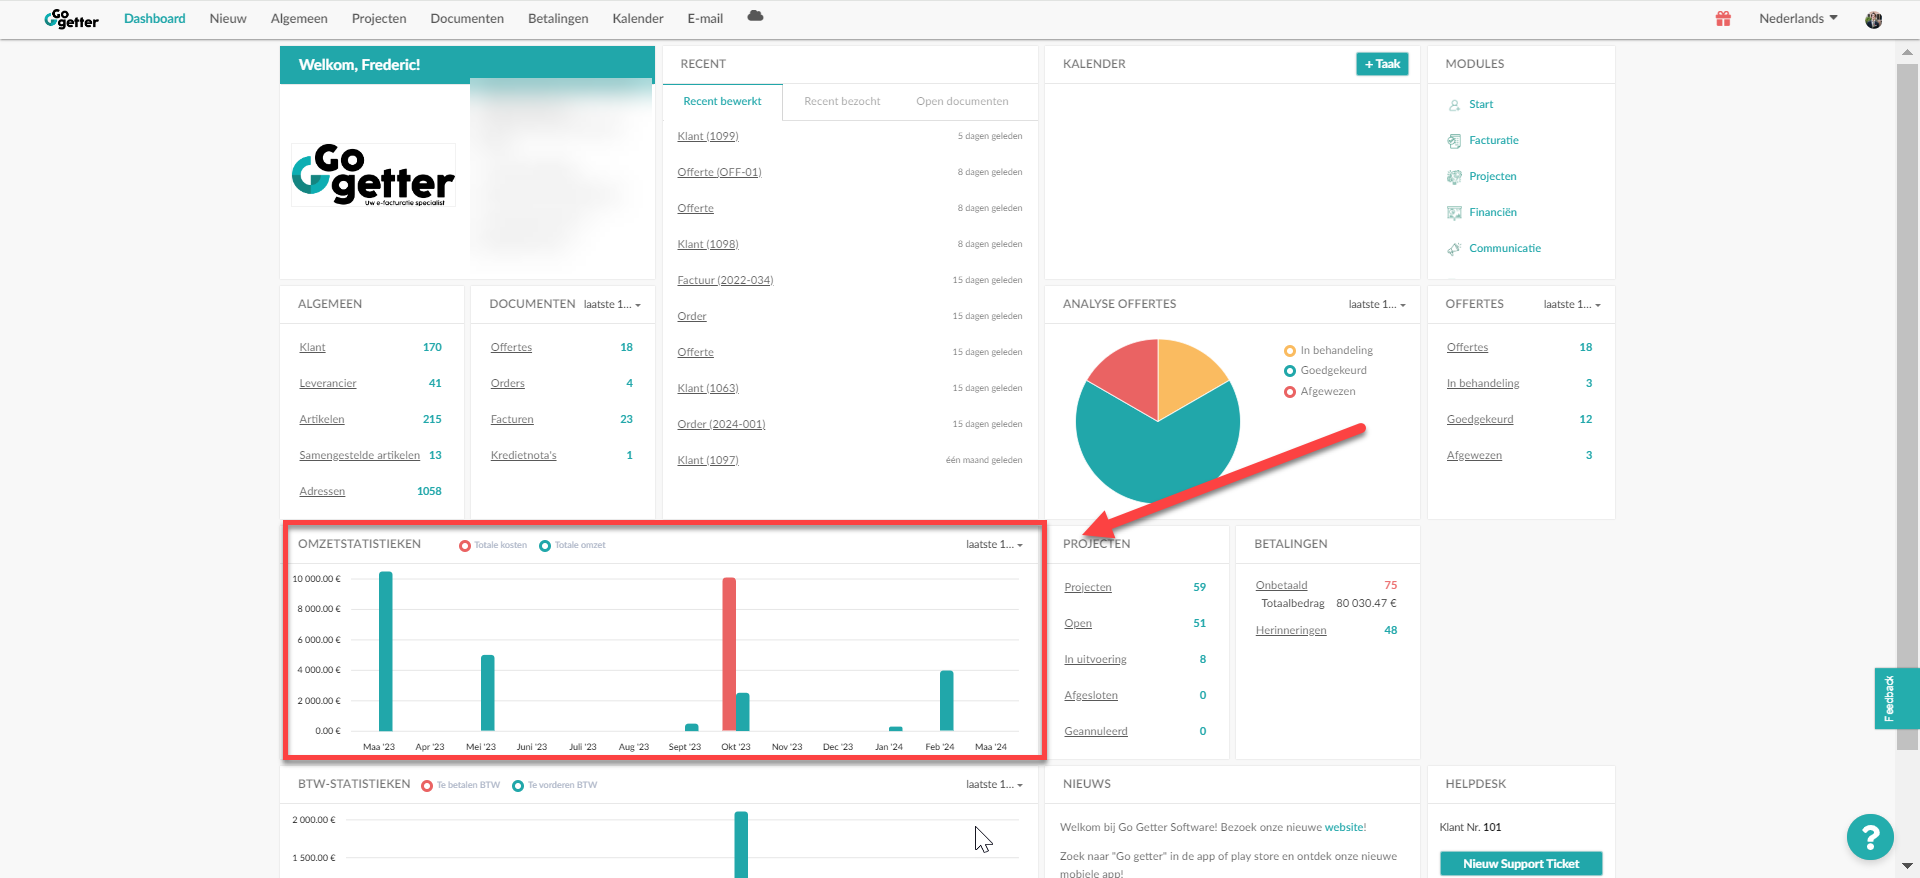Open the E-mail menu

(705, 18)
